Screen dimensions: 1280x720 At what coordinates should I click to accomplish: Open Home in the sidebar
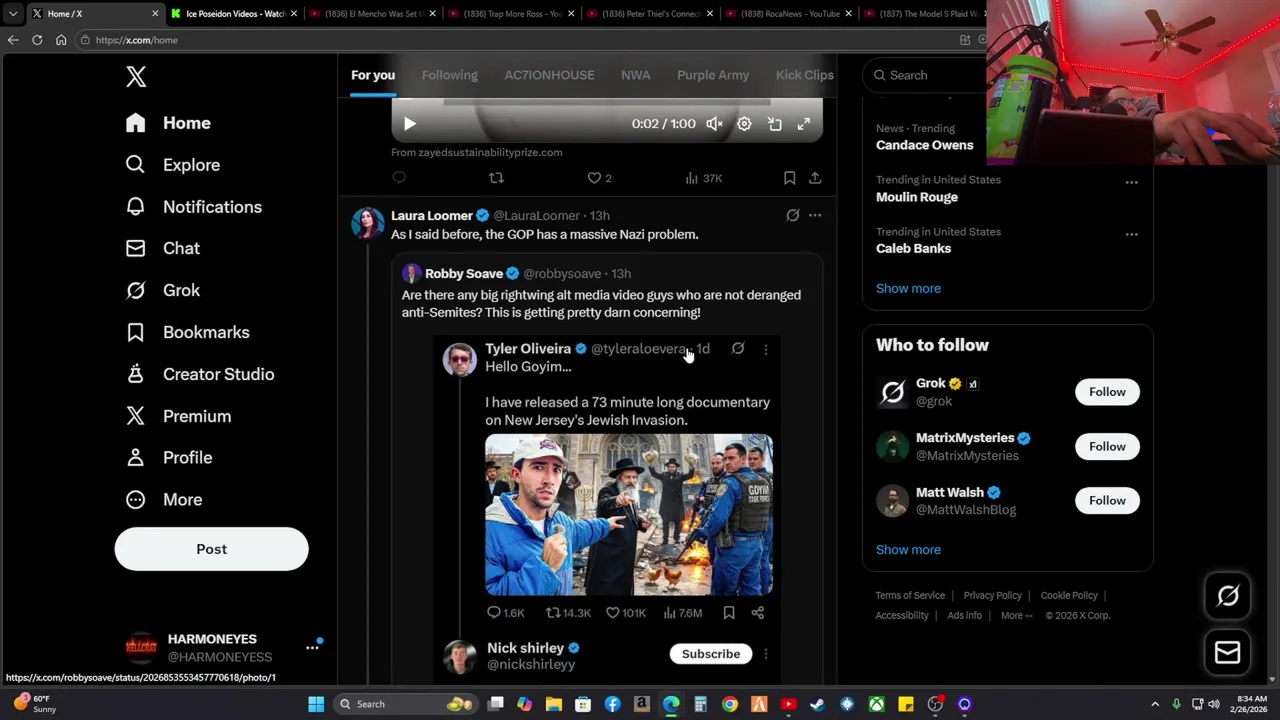tap(168, 123)
